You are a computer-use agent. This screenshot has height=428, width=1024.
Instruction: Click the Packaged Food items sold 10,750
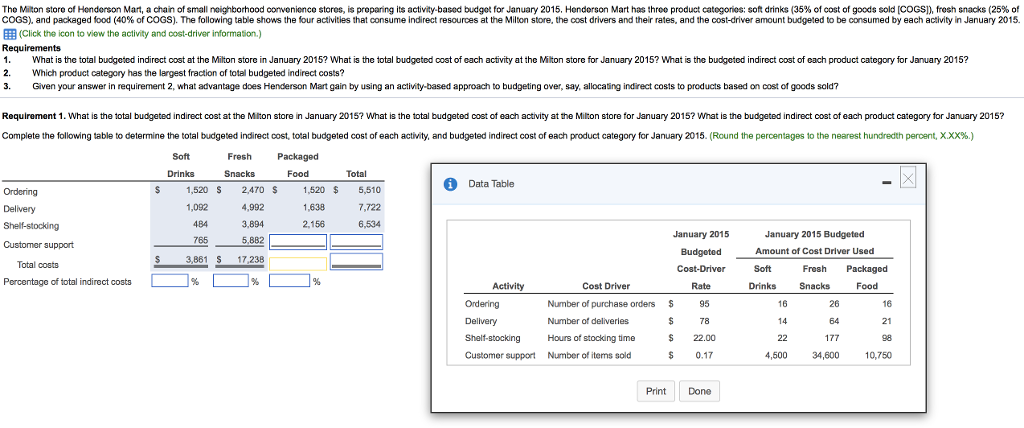pyautogui.click(x=878, y=355)
